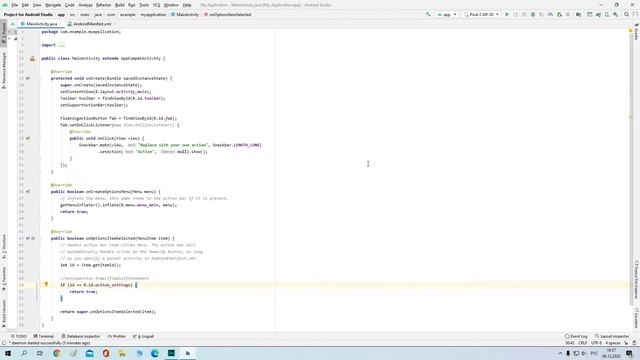Image resolution: width=640 pixels, height=360 pixels.
Task: Click the onOptionsItemSelected method breadcrumb
Action: (228, 14)
